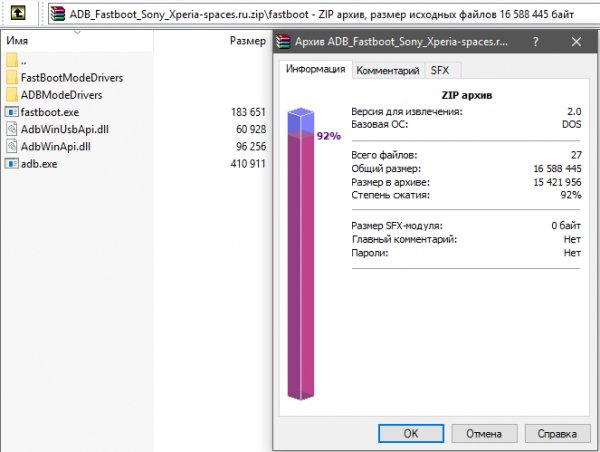Select the ADBModeDrivers folder name
This screenshot has height=452, width=600.
point(62,95)
